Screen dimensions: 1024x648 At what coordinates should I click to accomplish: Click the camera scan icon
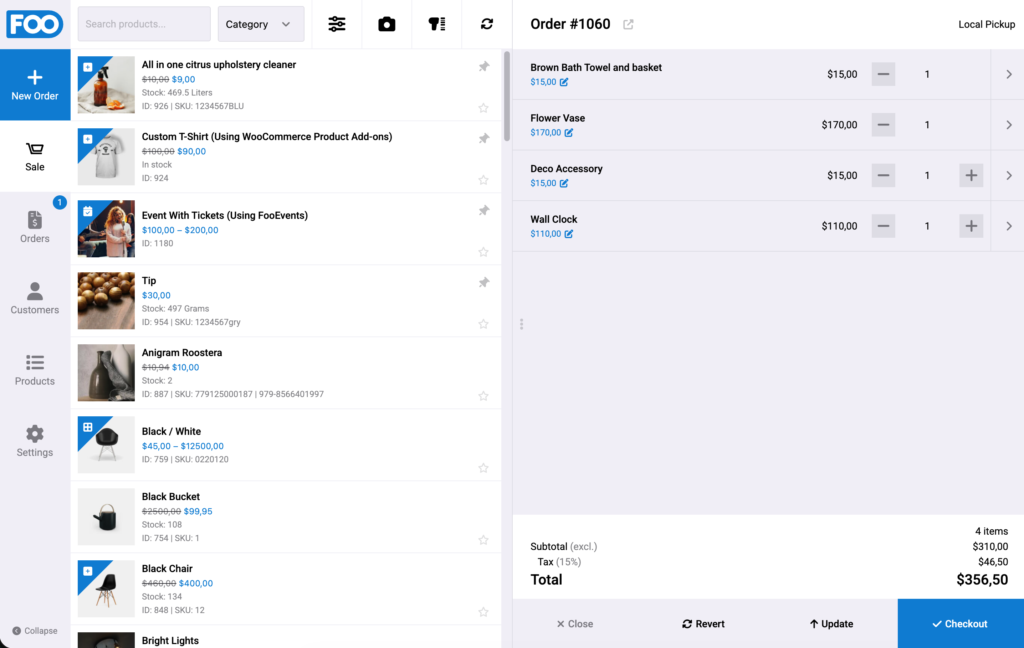coord(387,24)
